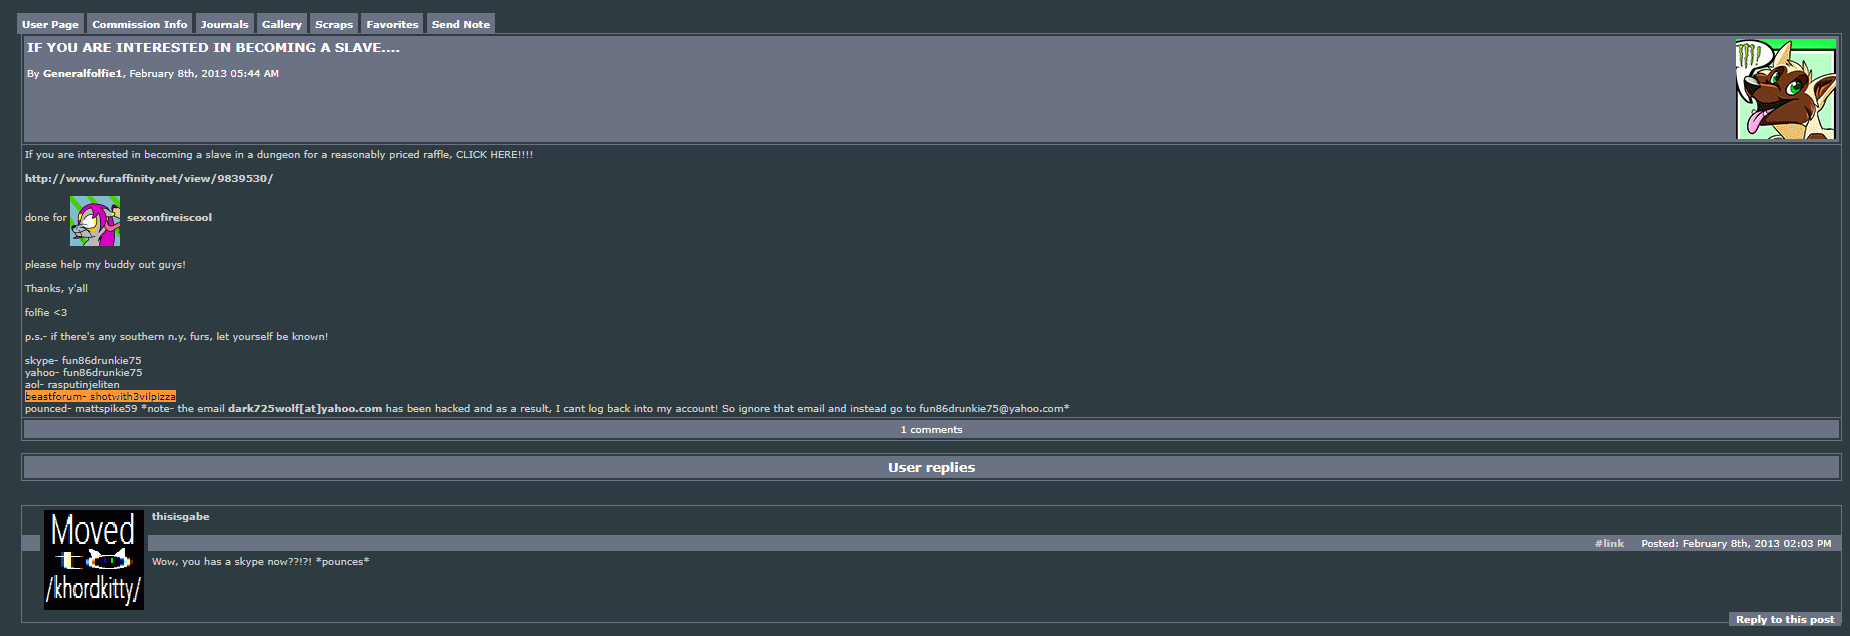This screenshot has height=636, width=1850.
Task: Open the User Page tab
Action: [x=50, y=24]
